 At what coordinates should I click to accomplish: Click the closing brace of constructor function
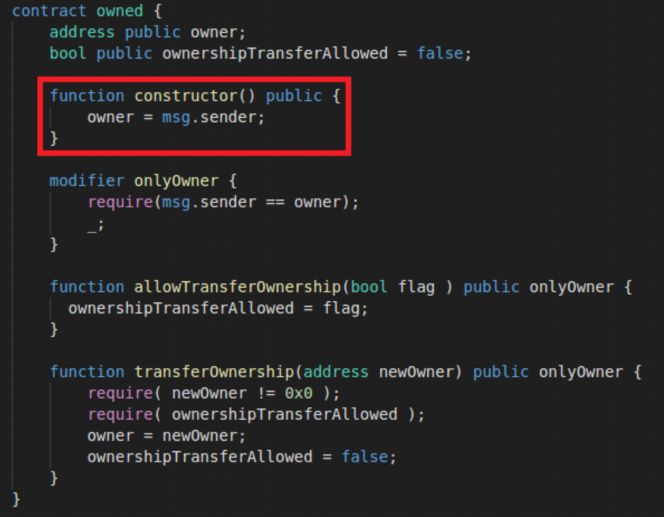(54, 138)
